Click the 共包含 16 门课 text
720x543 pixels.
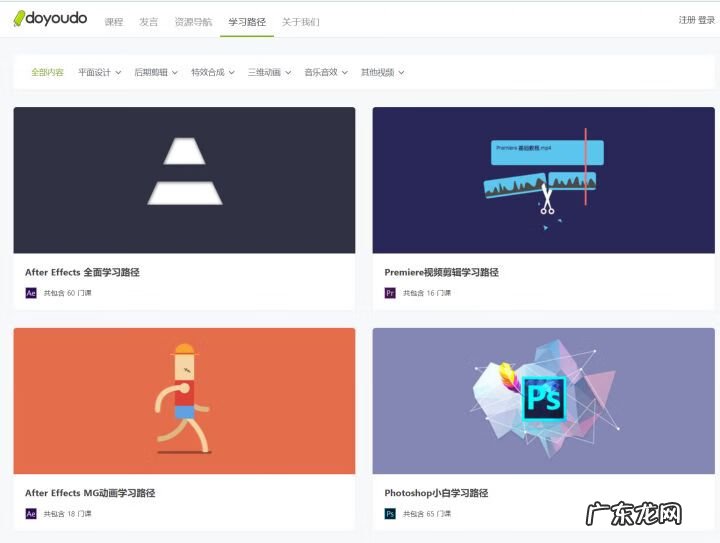[427, 293]
